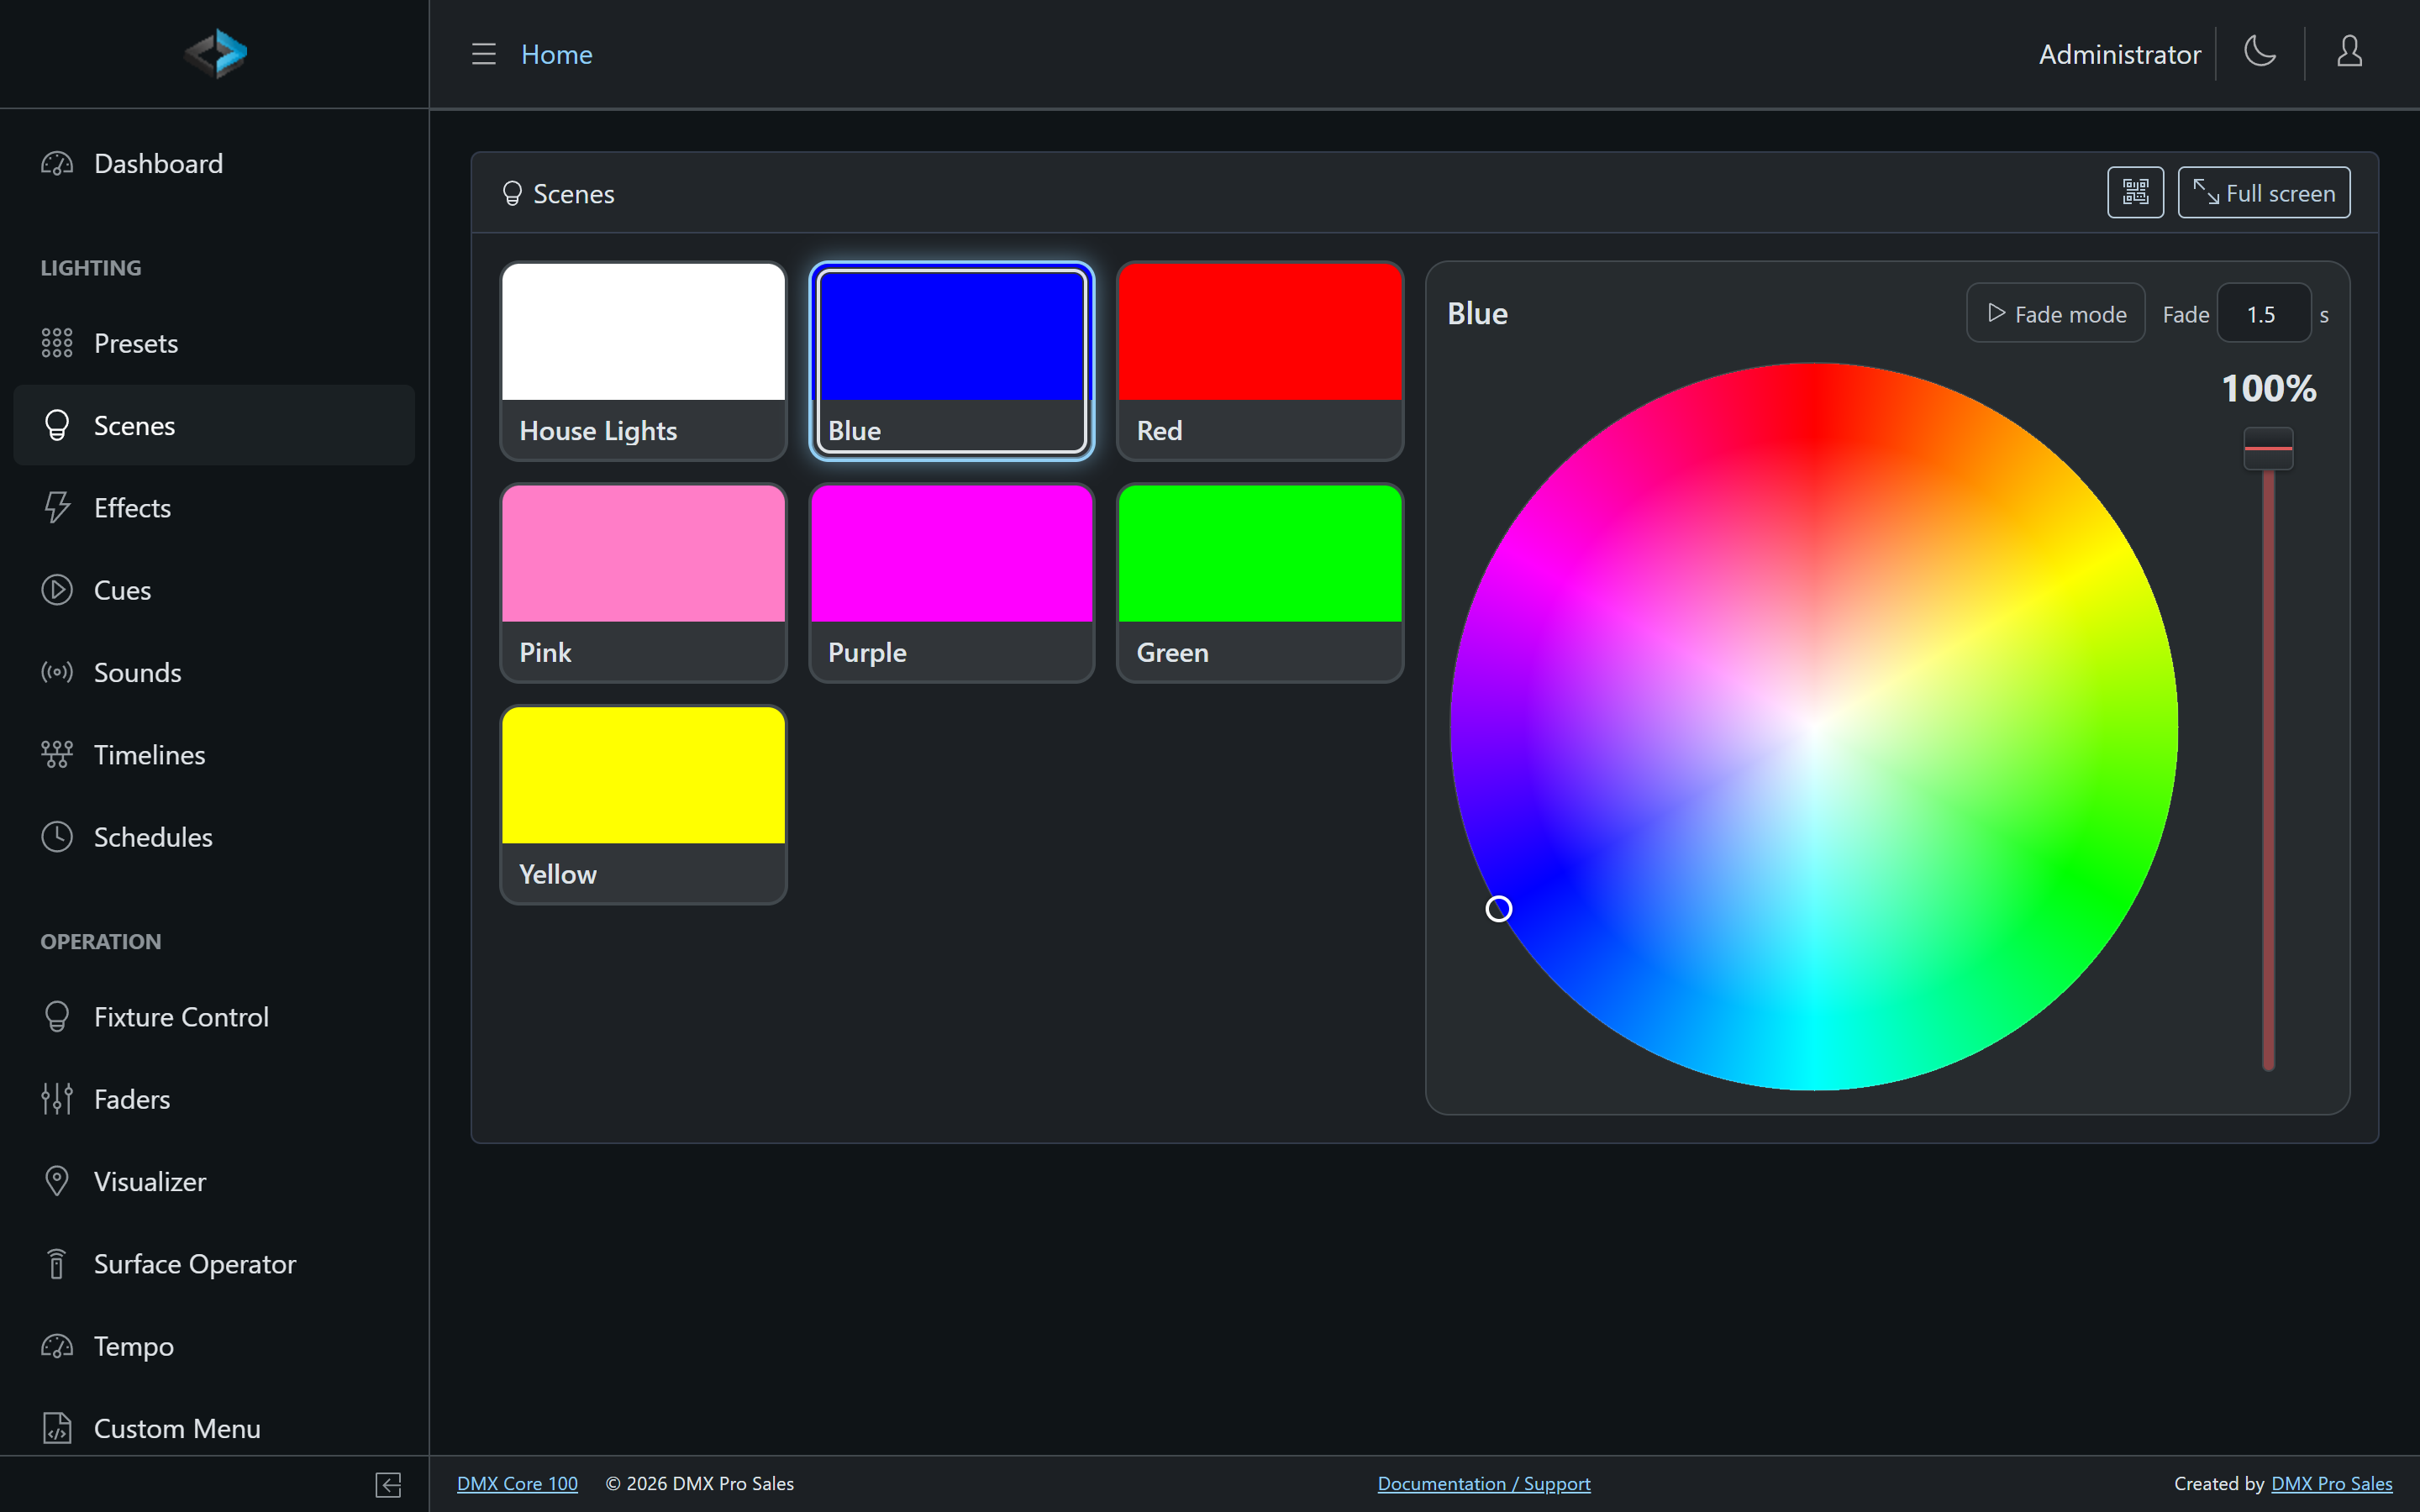Activate the House Lights scene
The height and width of the screenshot is (1512, 2420).
643,361
